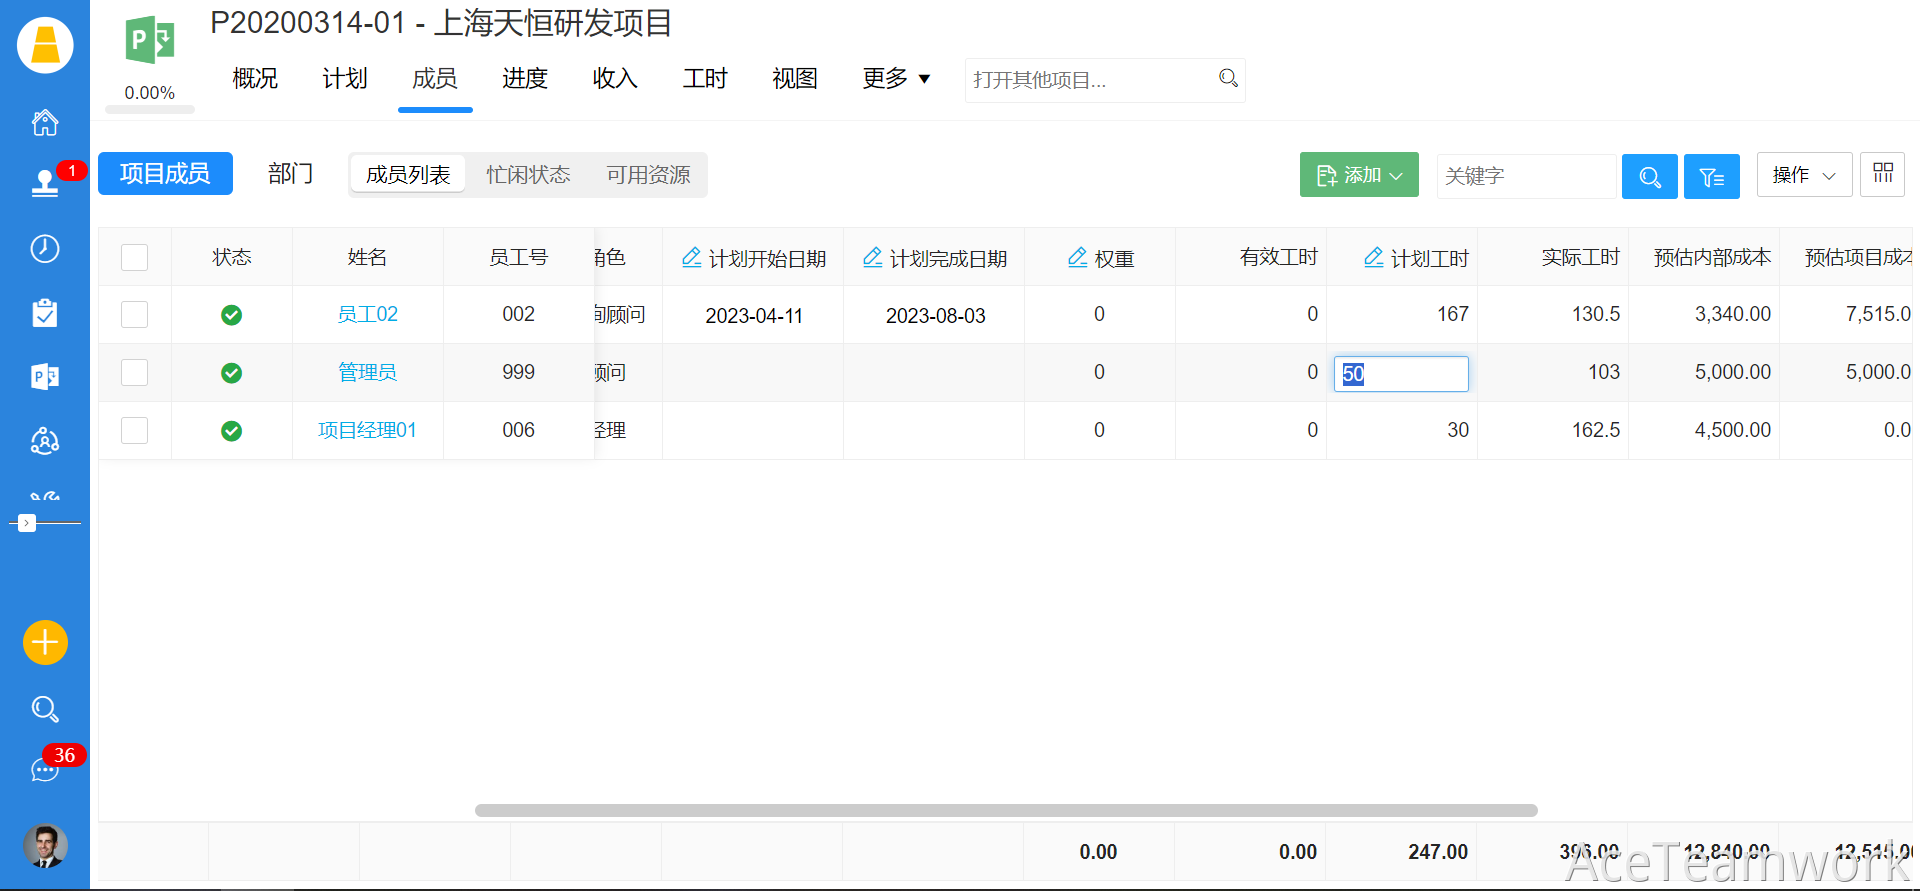
Task: Open the clock time-tracking sidebar icon
Action: click(45, 249)
